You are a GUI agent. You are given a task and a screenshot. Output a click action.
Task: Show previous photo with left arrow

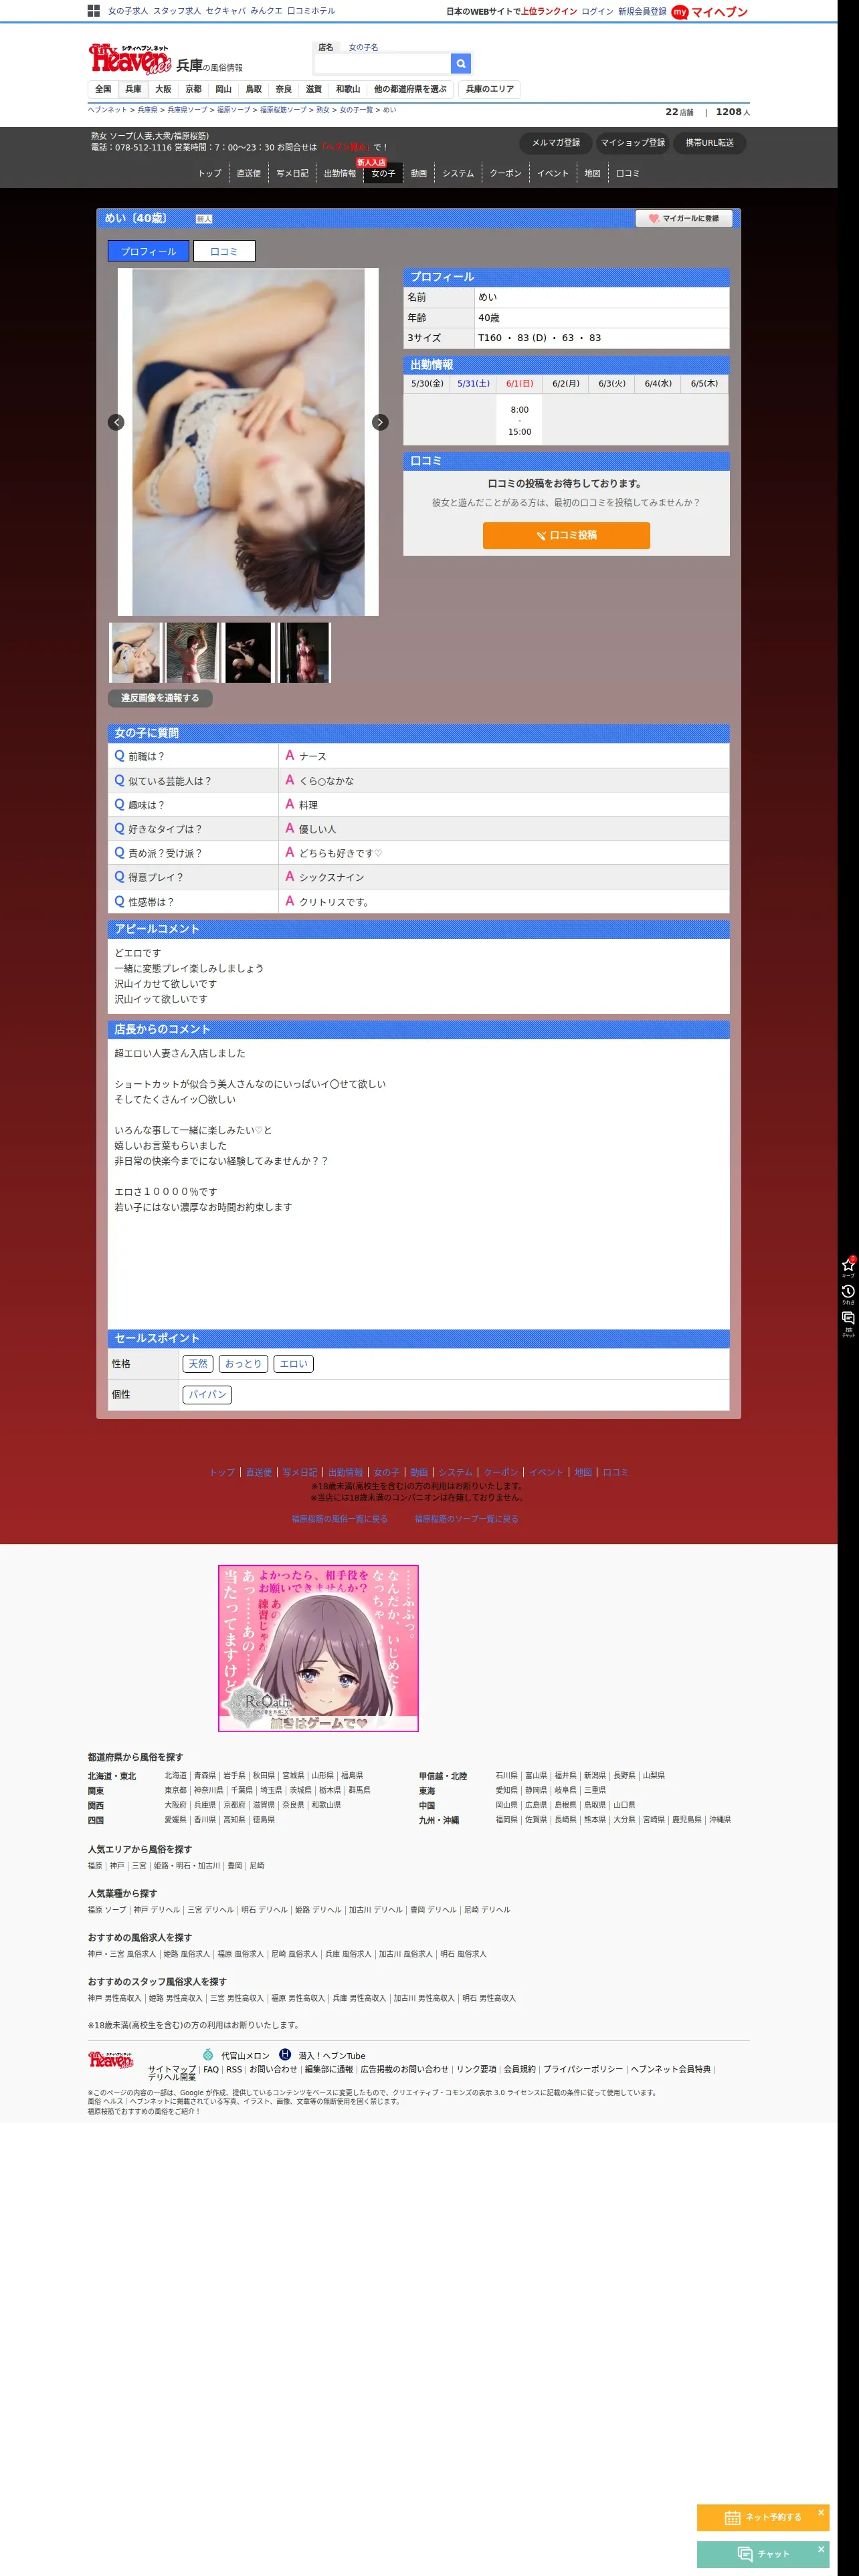click(116, 422)
